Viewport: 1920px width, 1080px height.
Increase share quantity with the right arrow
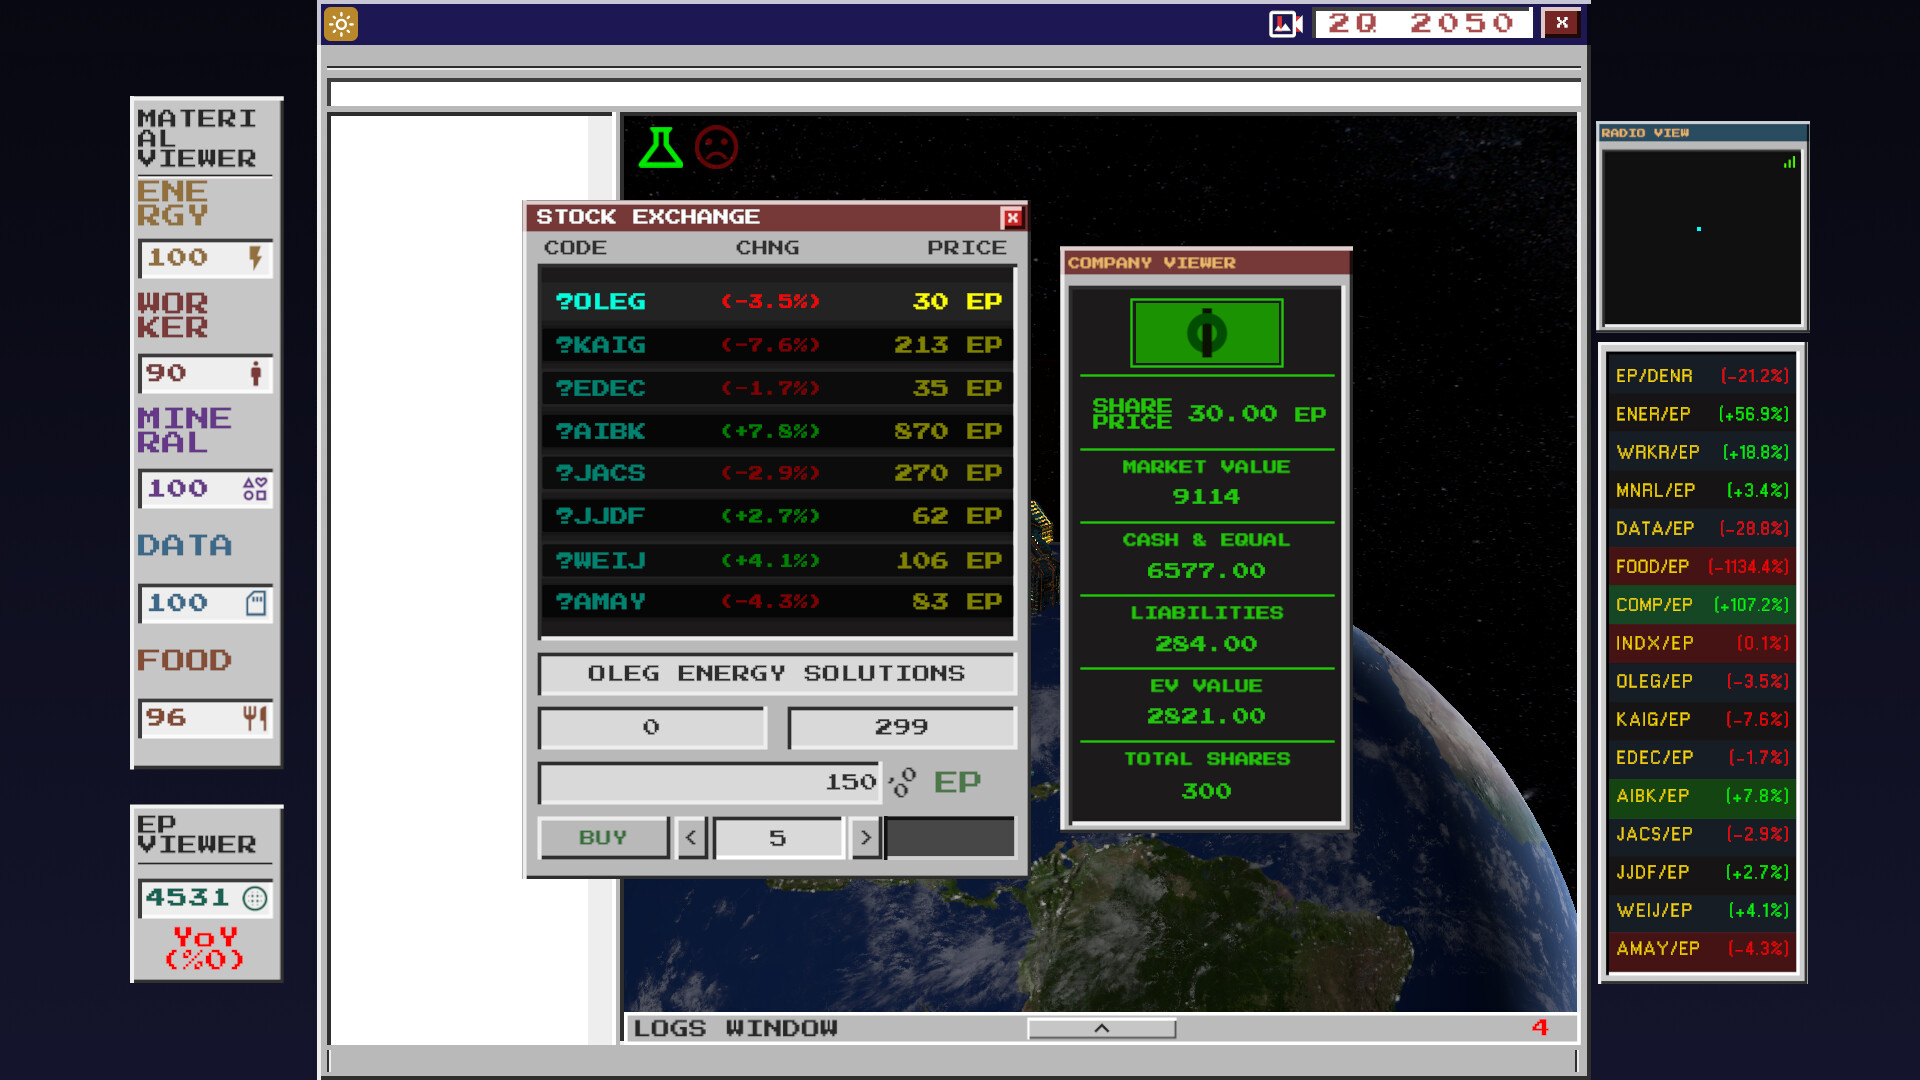(865, 837)
